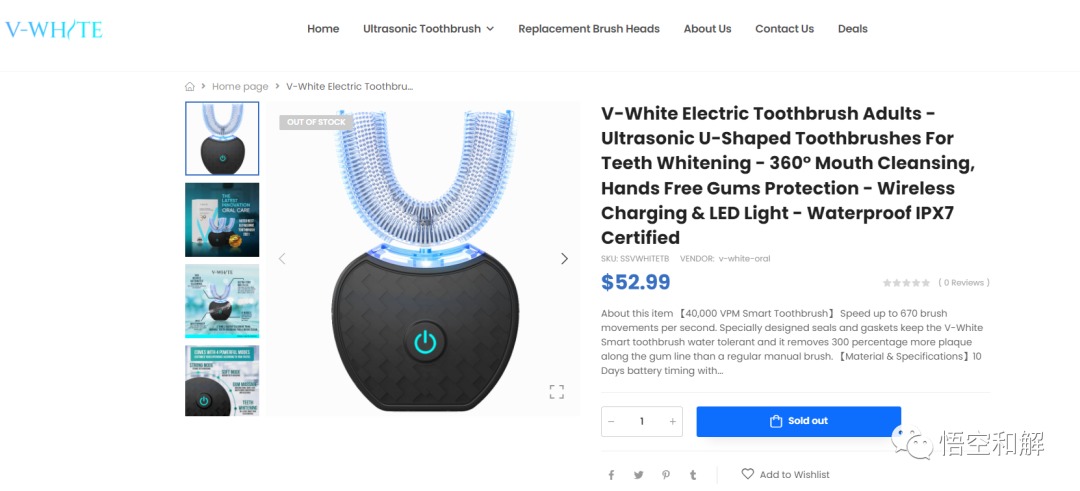Increase quantity with plus button
The height and width of the screenshot is (491, 1080).
click(x=672, y=421)
